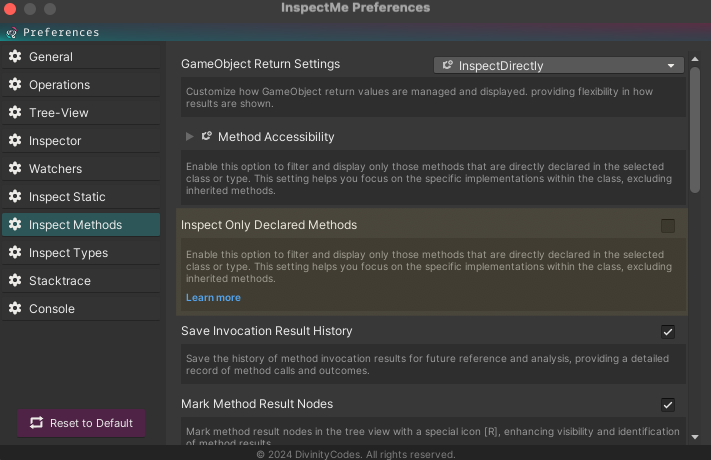The width and height of the screenshot is (711, 460).
Task: Open the General preferences section
Action: 81,56
